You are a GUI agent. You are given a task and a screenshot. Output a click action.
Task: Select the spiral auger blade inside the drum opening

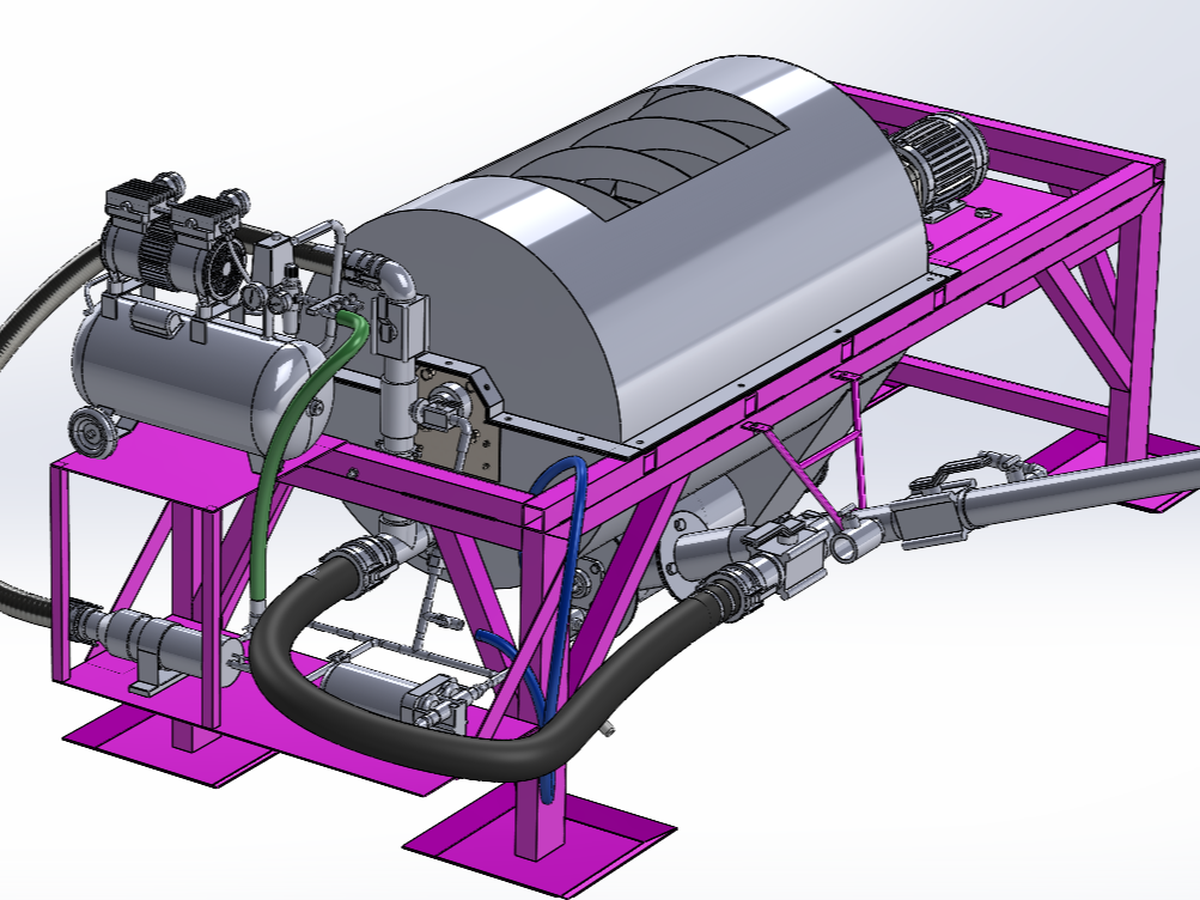coord(640,150)
